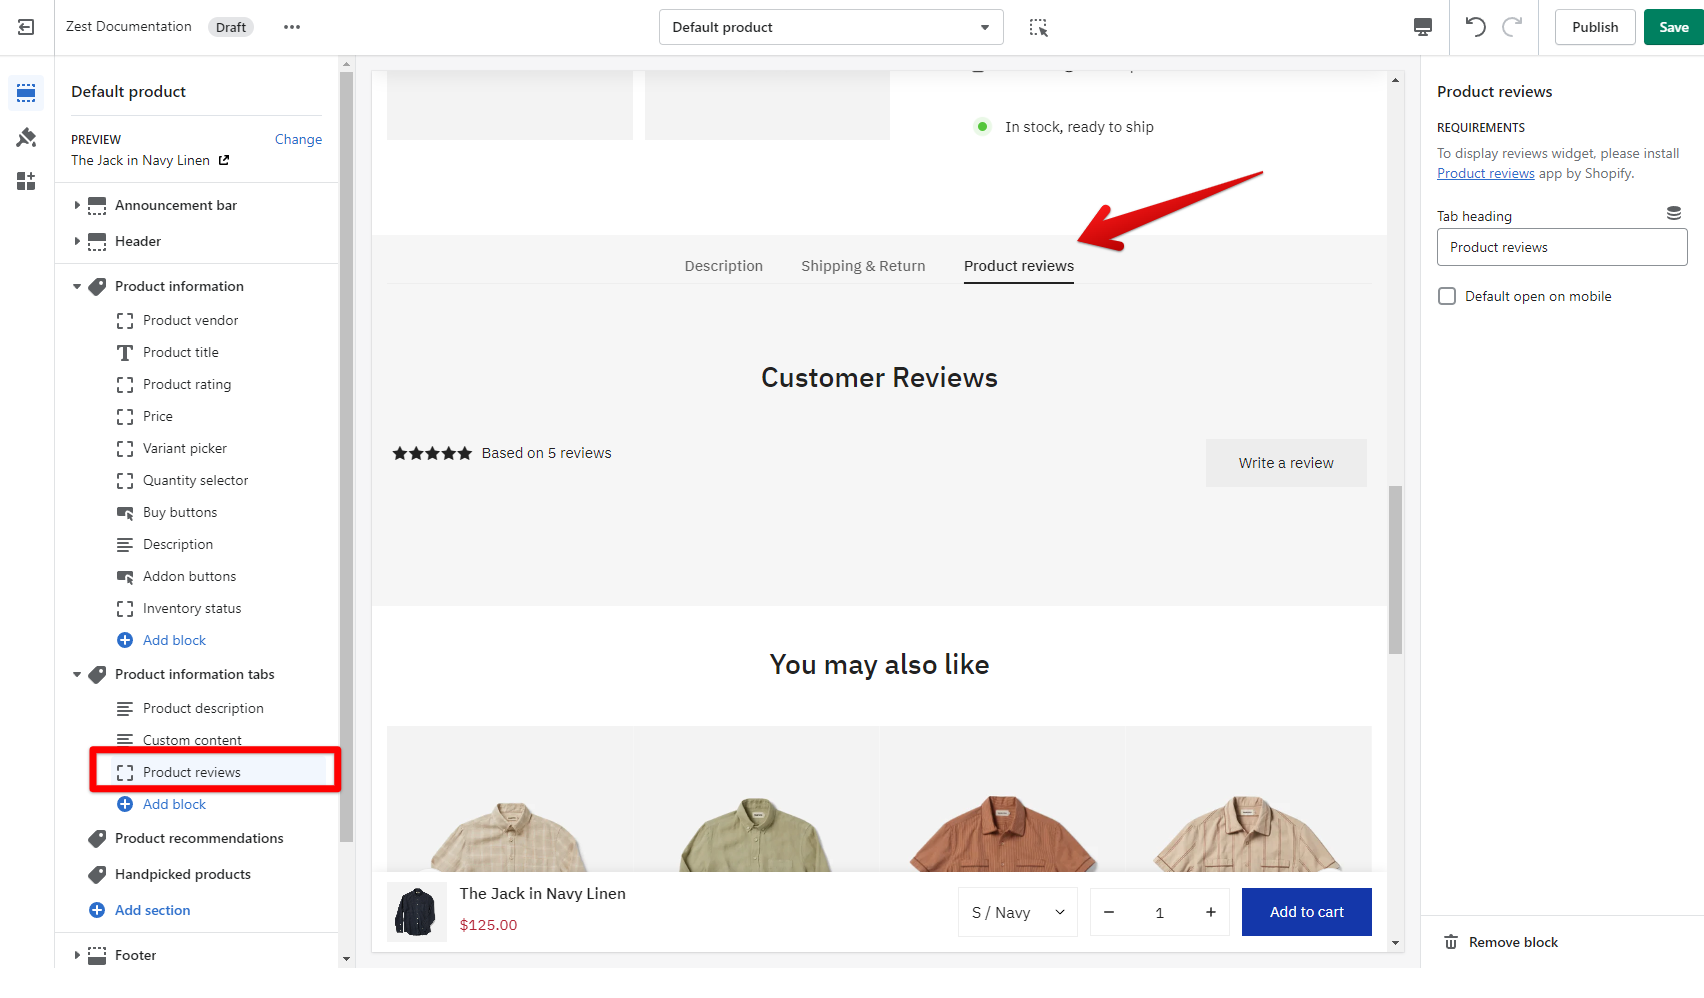Click the Tab heading input field

[1562, 247]
